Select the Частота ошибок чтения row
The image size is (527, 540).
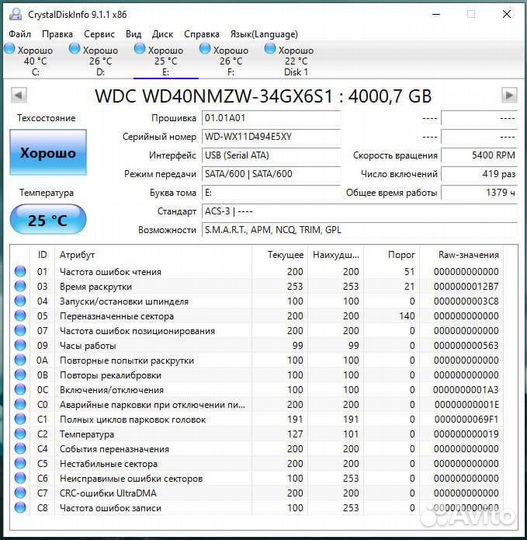[x=257, y=272]
